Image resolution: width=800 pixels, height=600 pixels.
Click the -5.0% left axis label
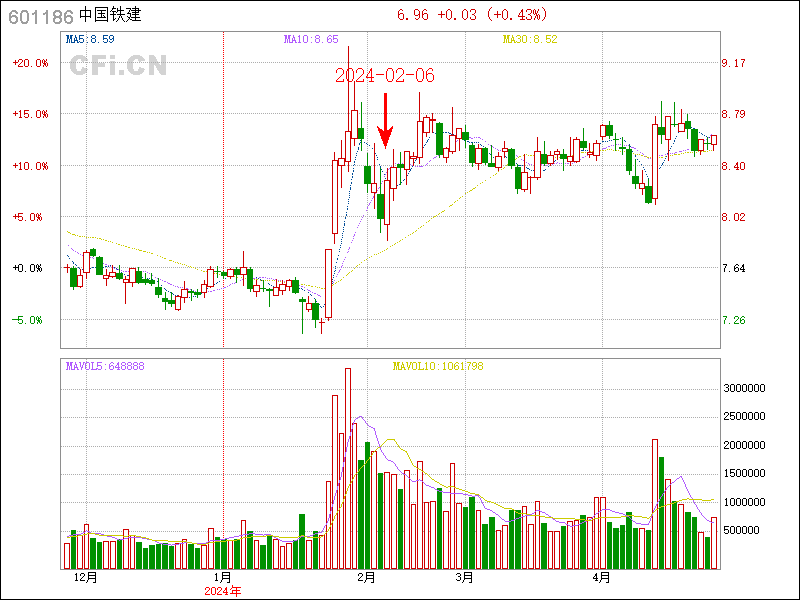pos(30,321)
